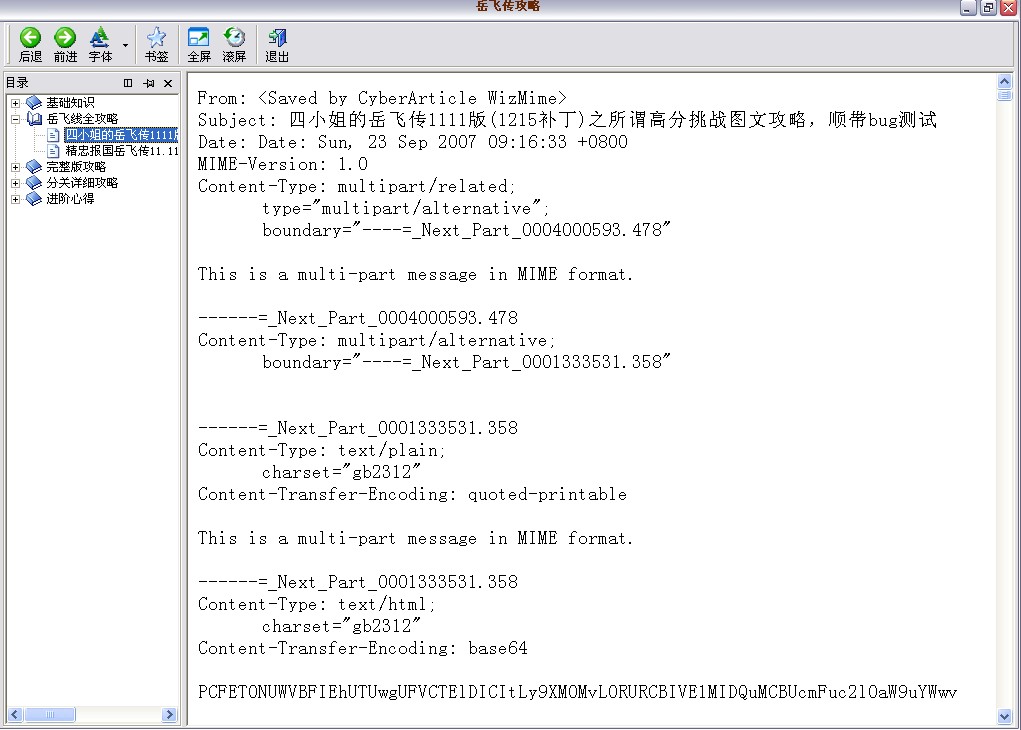
Task: Select the 岳飞线全攻略 open book entry
Action: pos(82,119)
